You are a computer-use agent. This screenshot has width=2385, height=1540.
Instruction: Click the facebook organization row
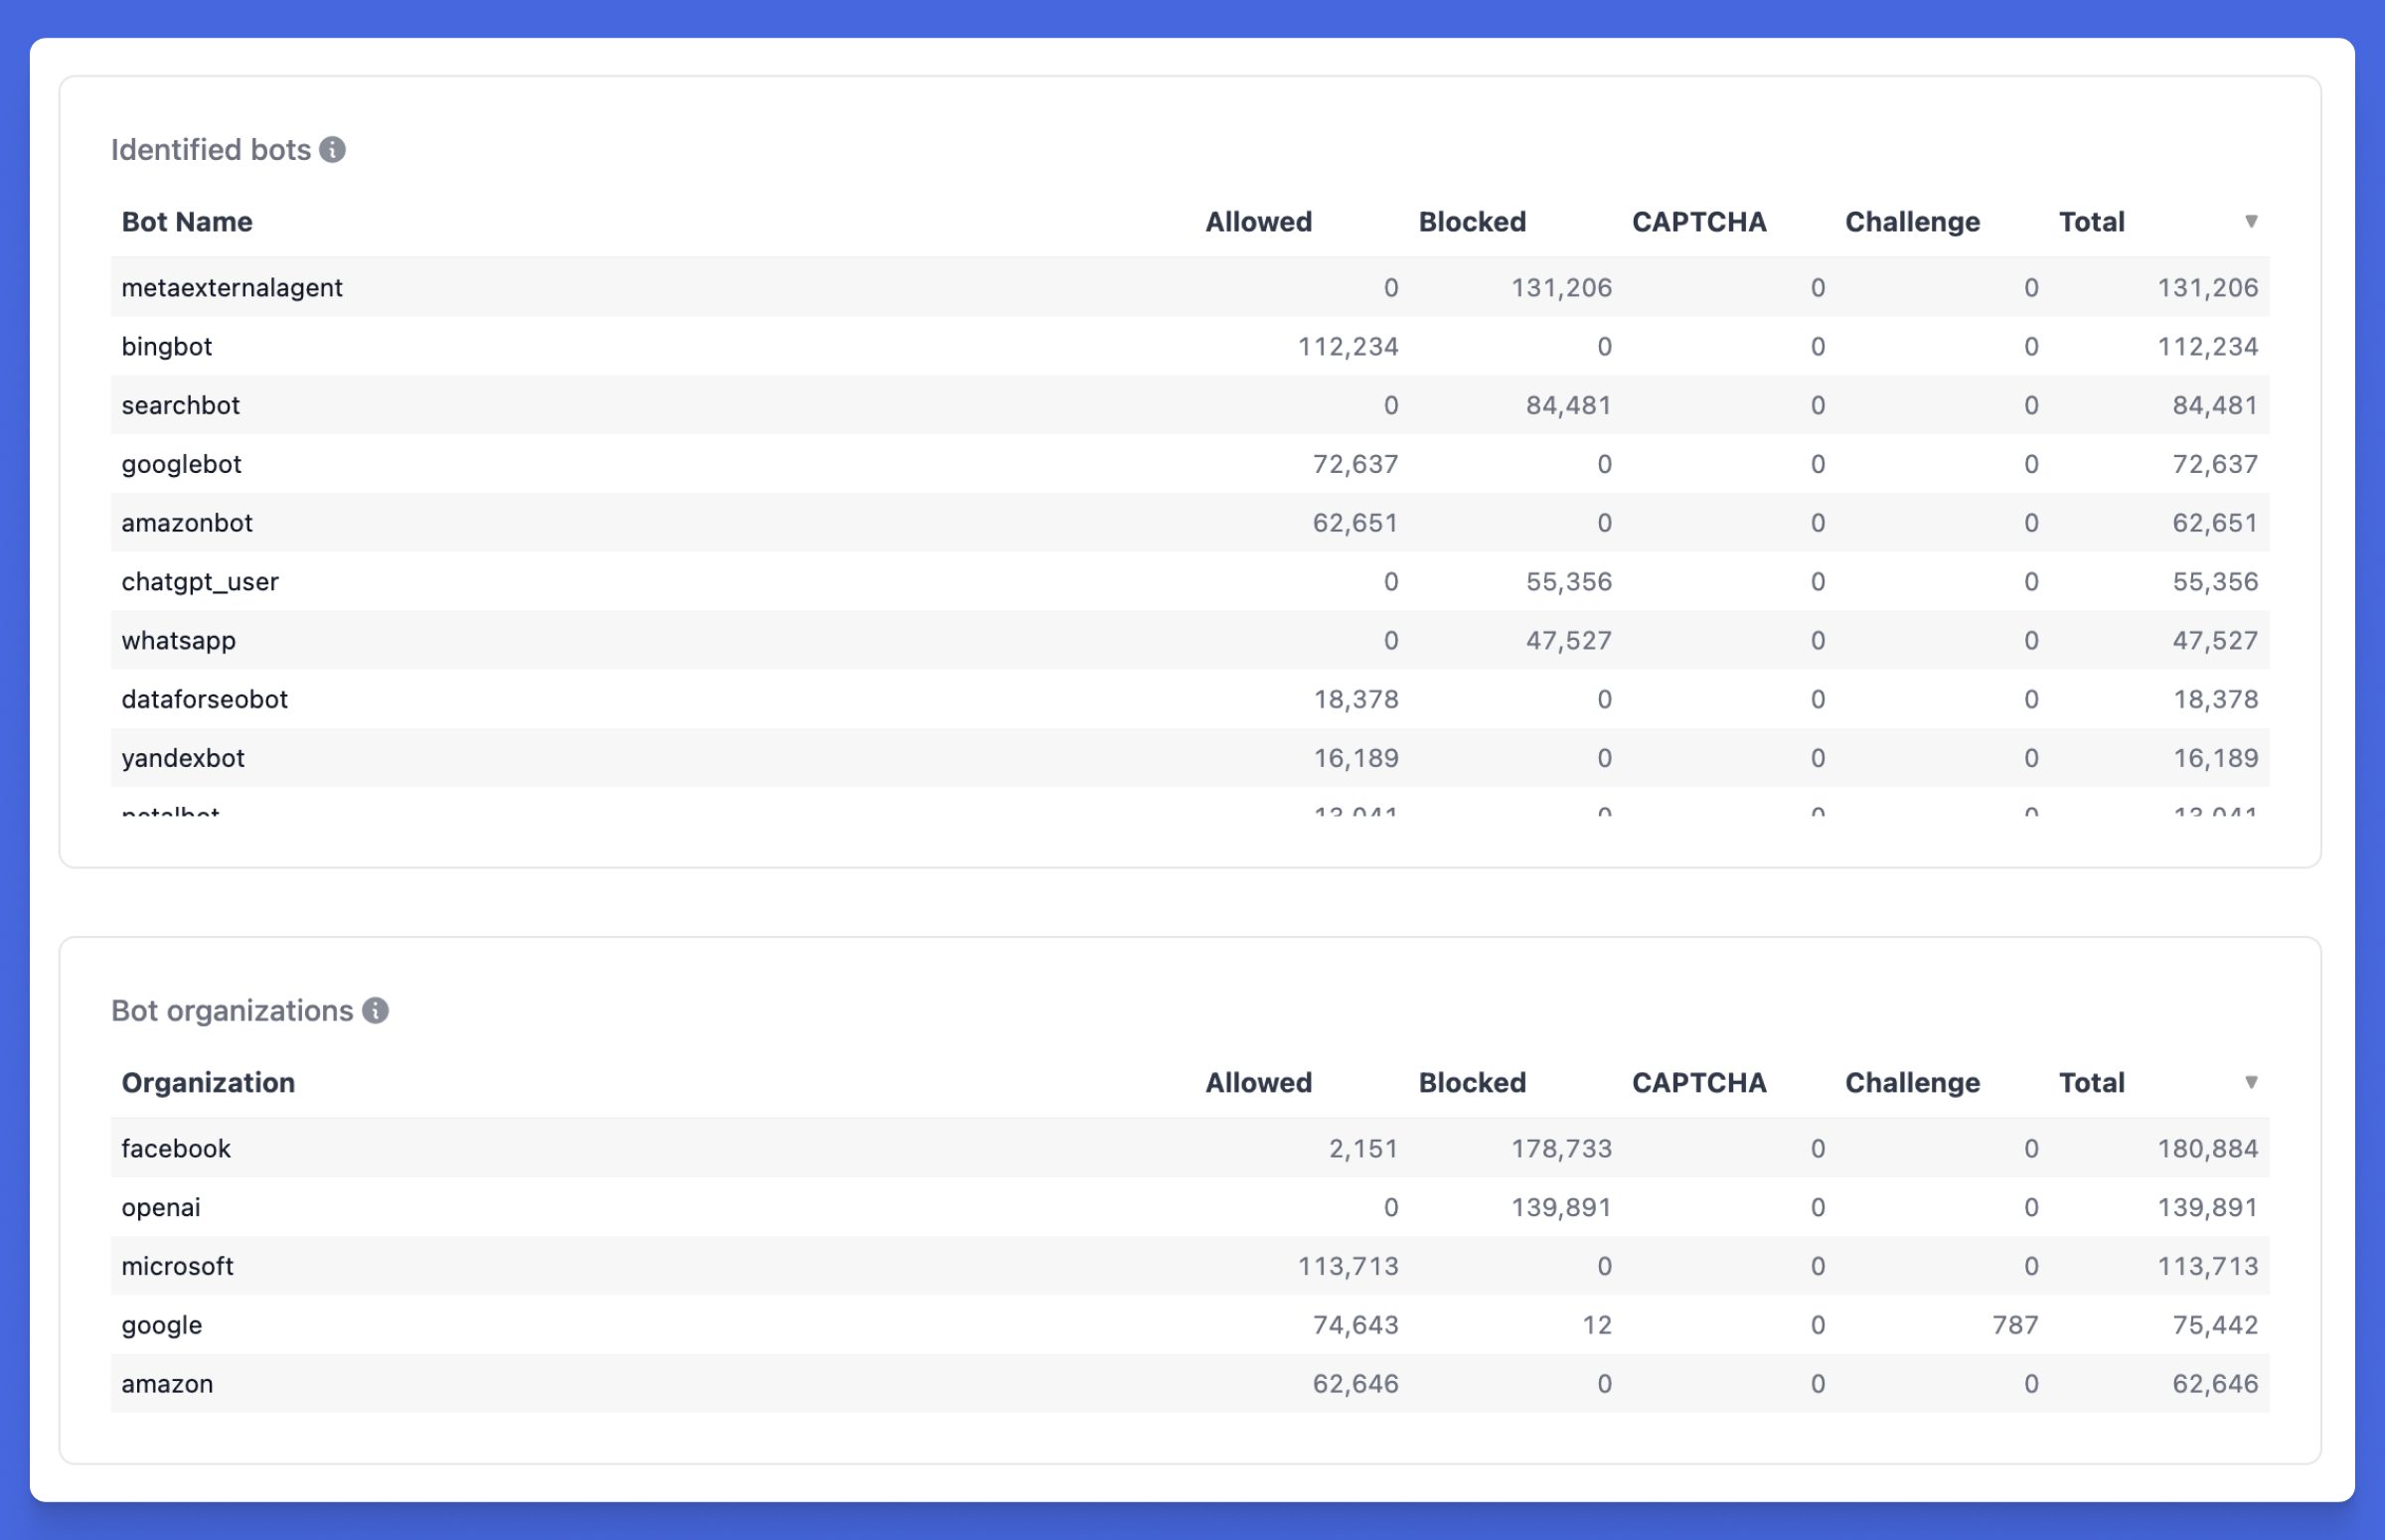coord(176,1149)
